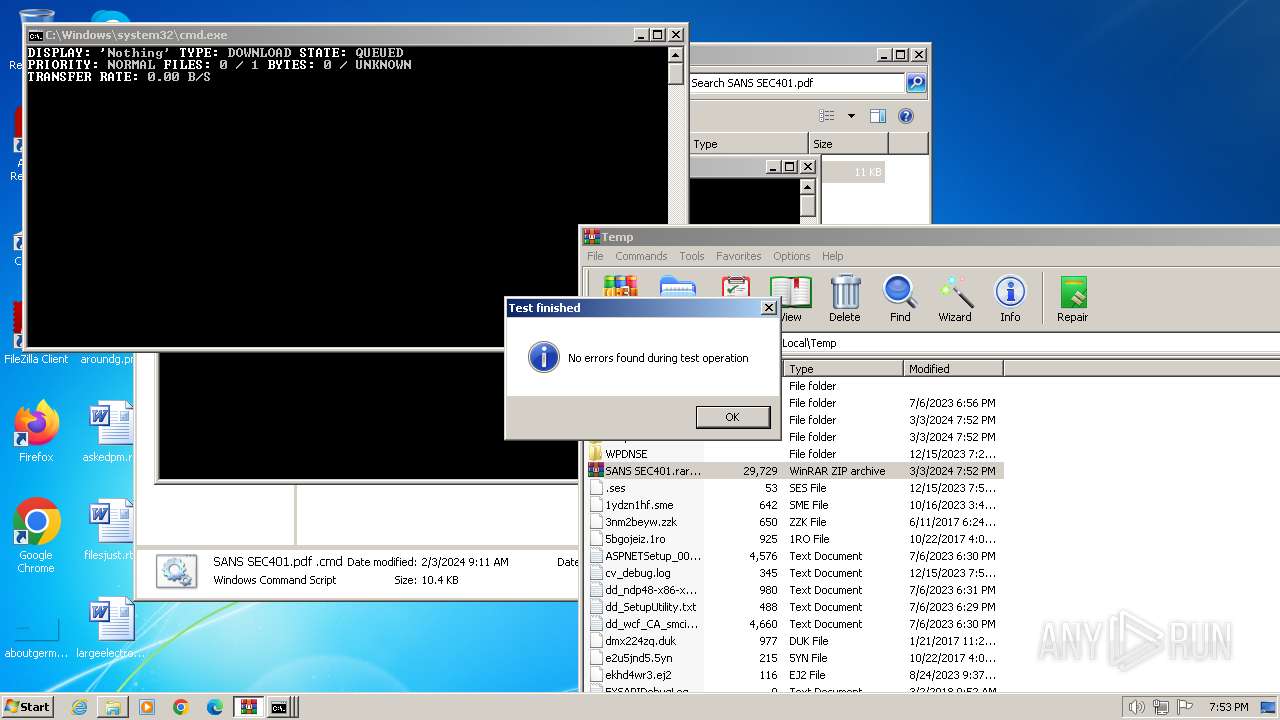The height and width of the screenshot is (720, 1280).
Task: Click the clock showing 7:53 PM
Action: coord(1228,707)
